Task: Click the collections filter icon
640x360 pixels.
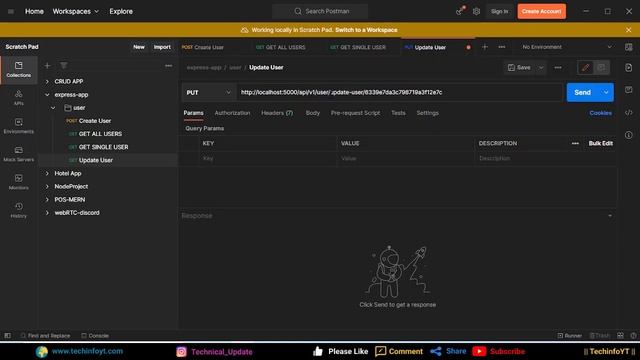Action: pyautogui.click(x=64, y=66)
